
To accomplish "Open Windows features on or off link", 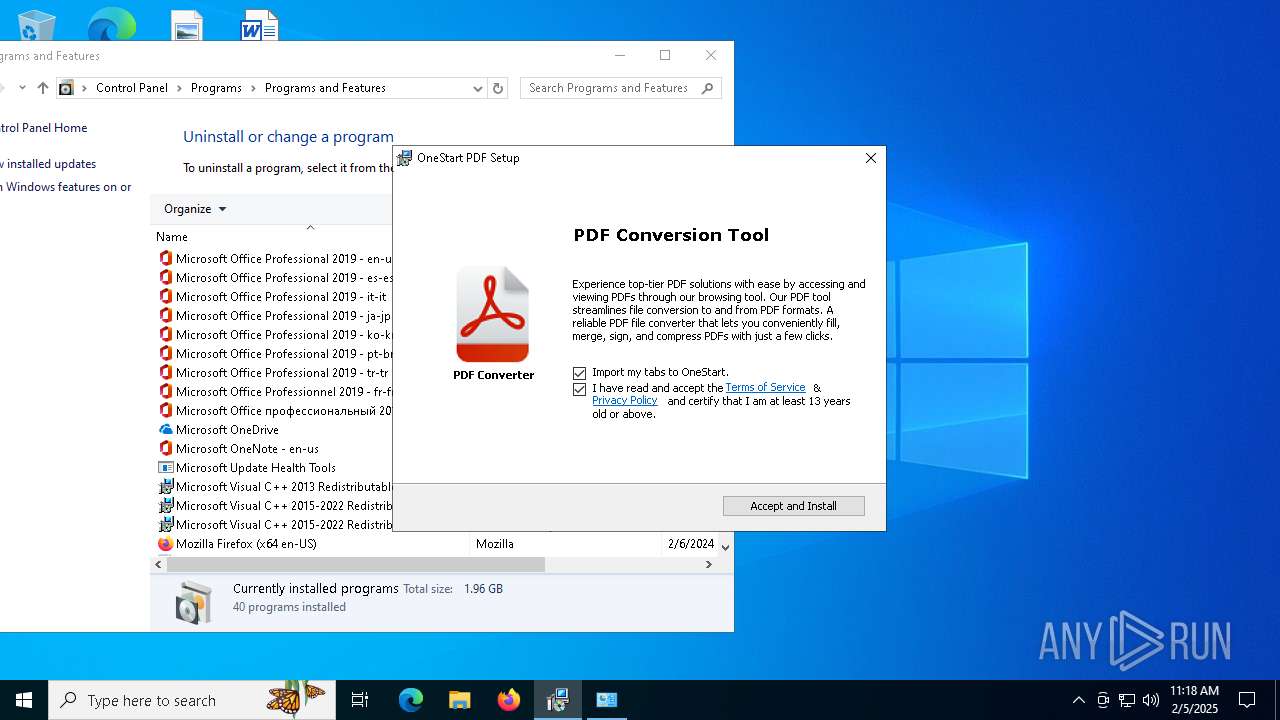I will coord(66,187).
